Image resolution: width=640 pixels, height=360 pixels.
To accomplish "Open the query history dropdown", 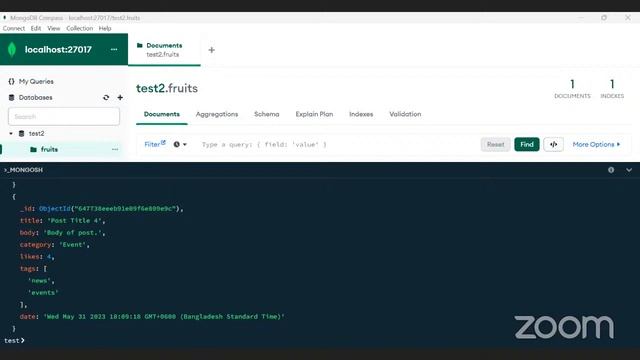I will [180, 144].
